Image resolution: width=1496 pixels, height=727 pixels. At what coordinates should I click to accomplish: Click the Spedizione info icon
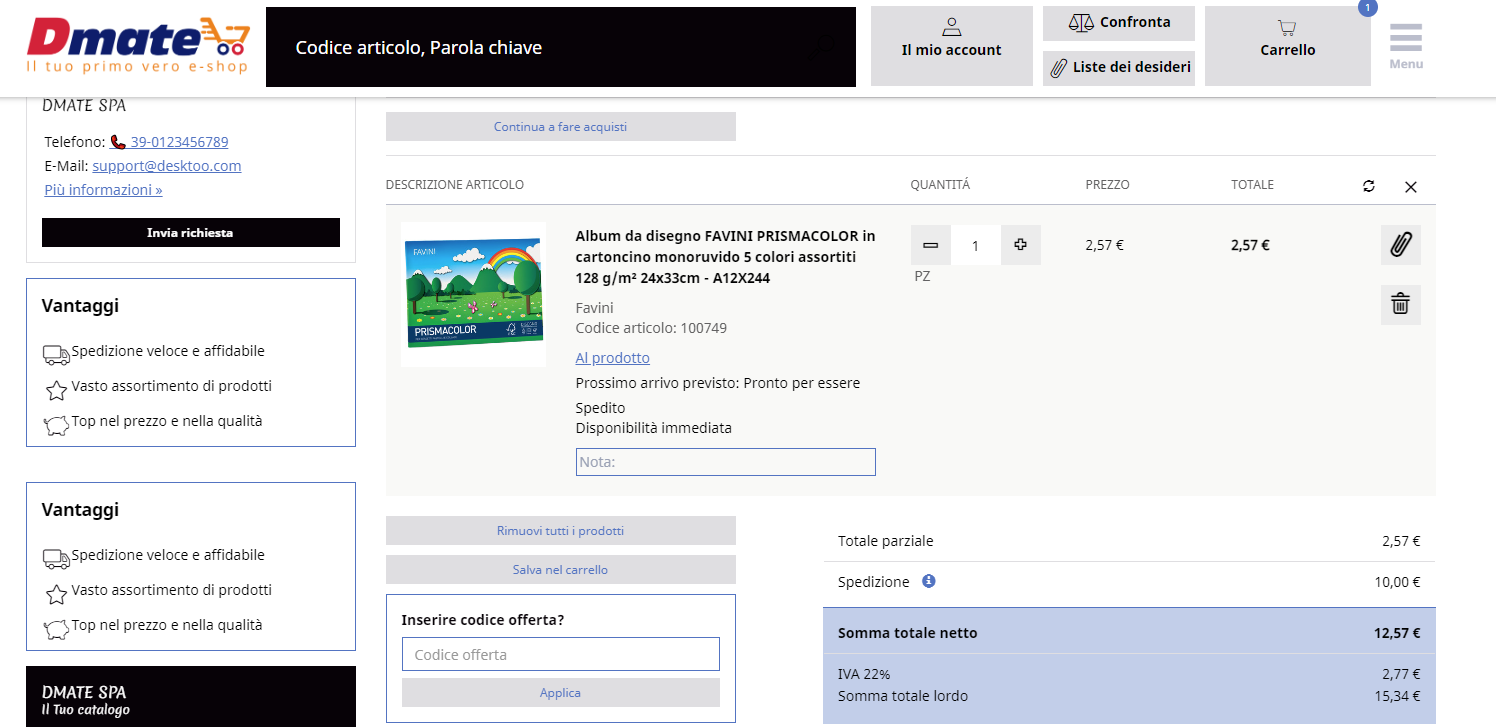pos(929,581)
